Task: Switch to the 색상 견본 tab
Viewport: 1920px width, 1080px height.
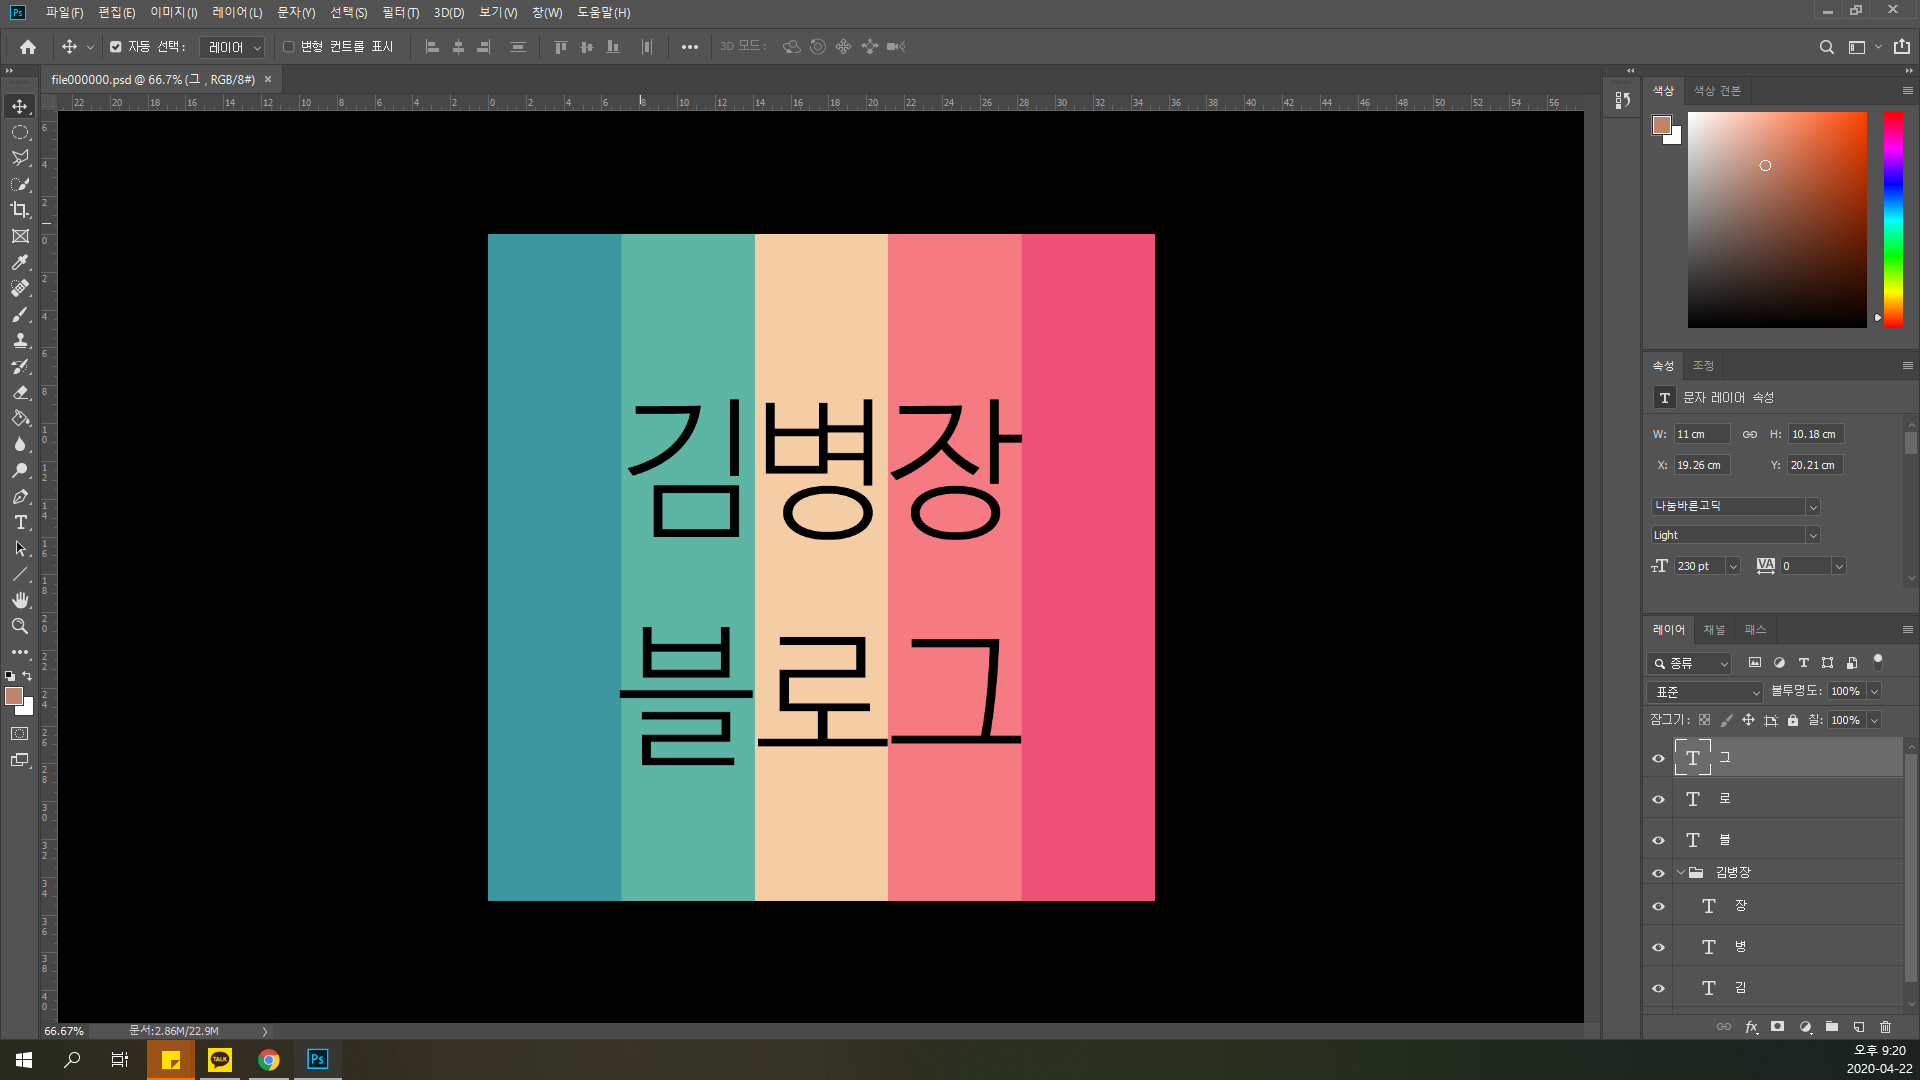Action: click(x=1717, y=91)
